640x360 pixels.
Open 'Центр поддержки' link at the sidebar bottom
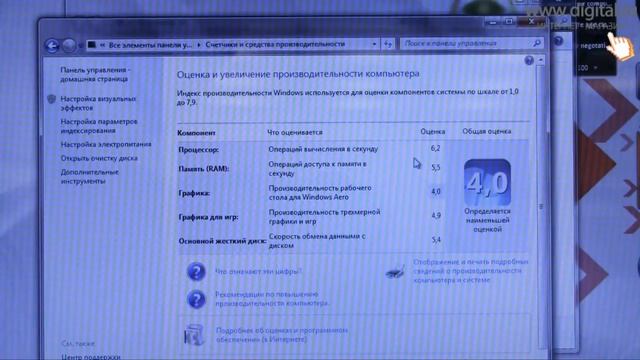(x=90, y=357)
